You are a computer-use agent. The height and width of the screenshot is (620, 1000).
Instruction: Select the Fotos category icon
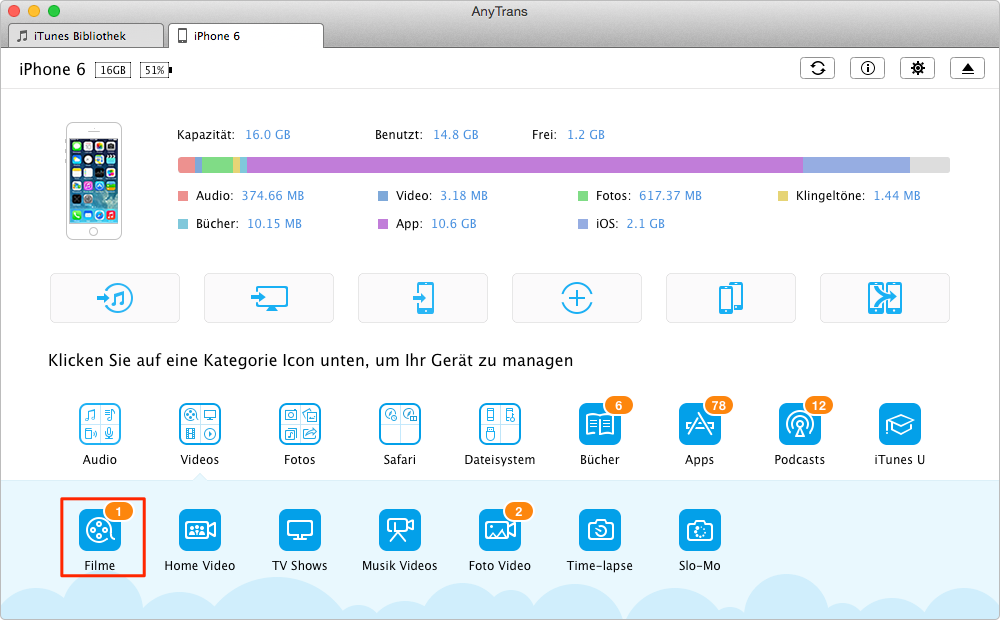tap(300, 424)
